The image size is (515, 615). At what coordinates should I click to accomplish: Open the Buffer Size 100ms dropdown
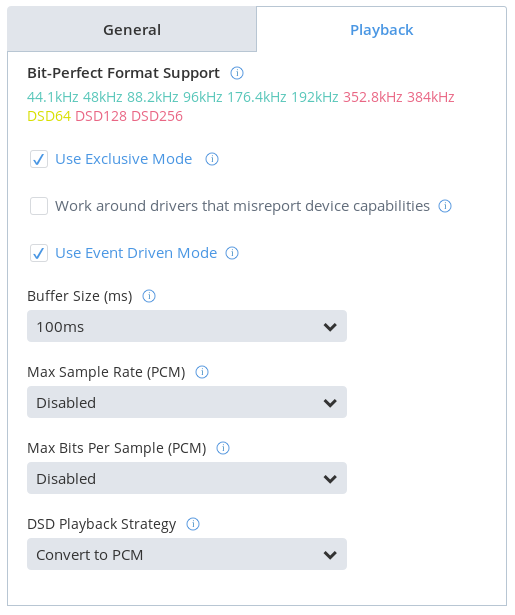[x=187, y=326]
